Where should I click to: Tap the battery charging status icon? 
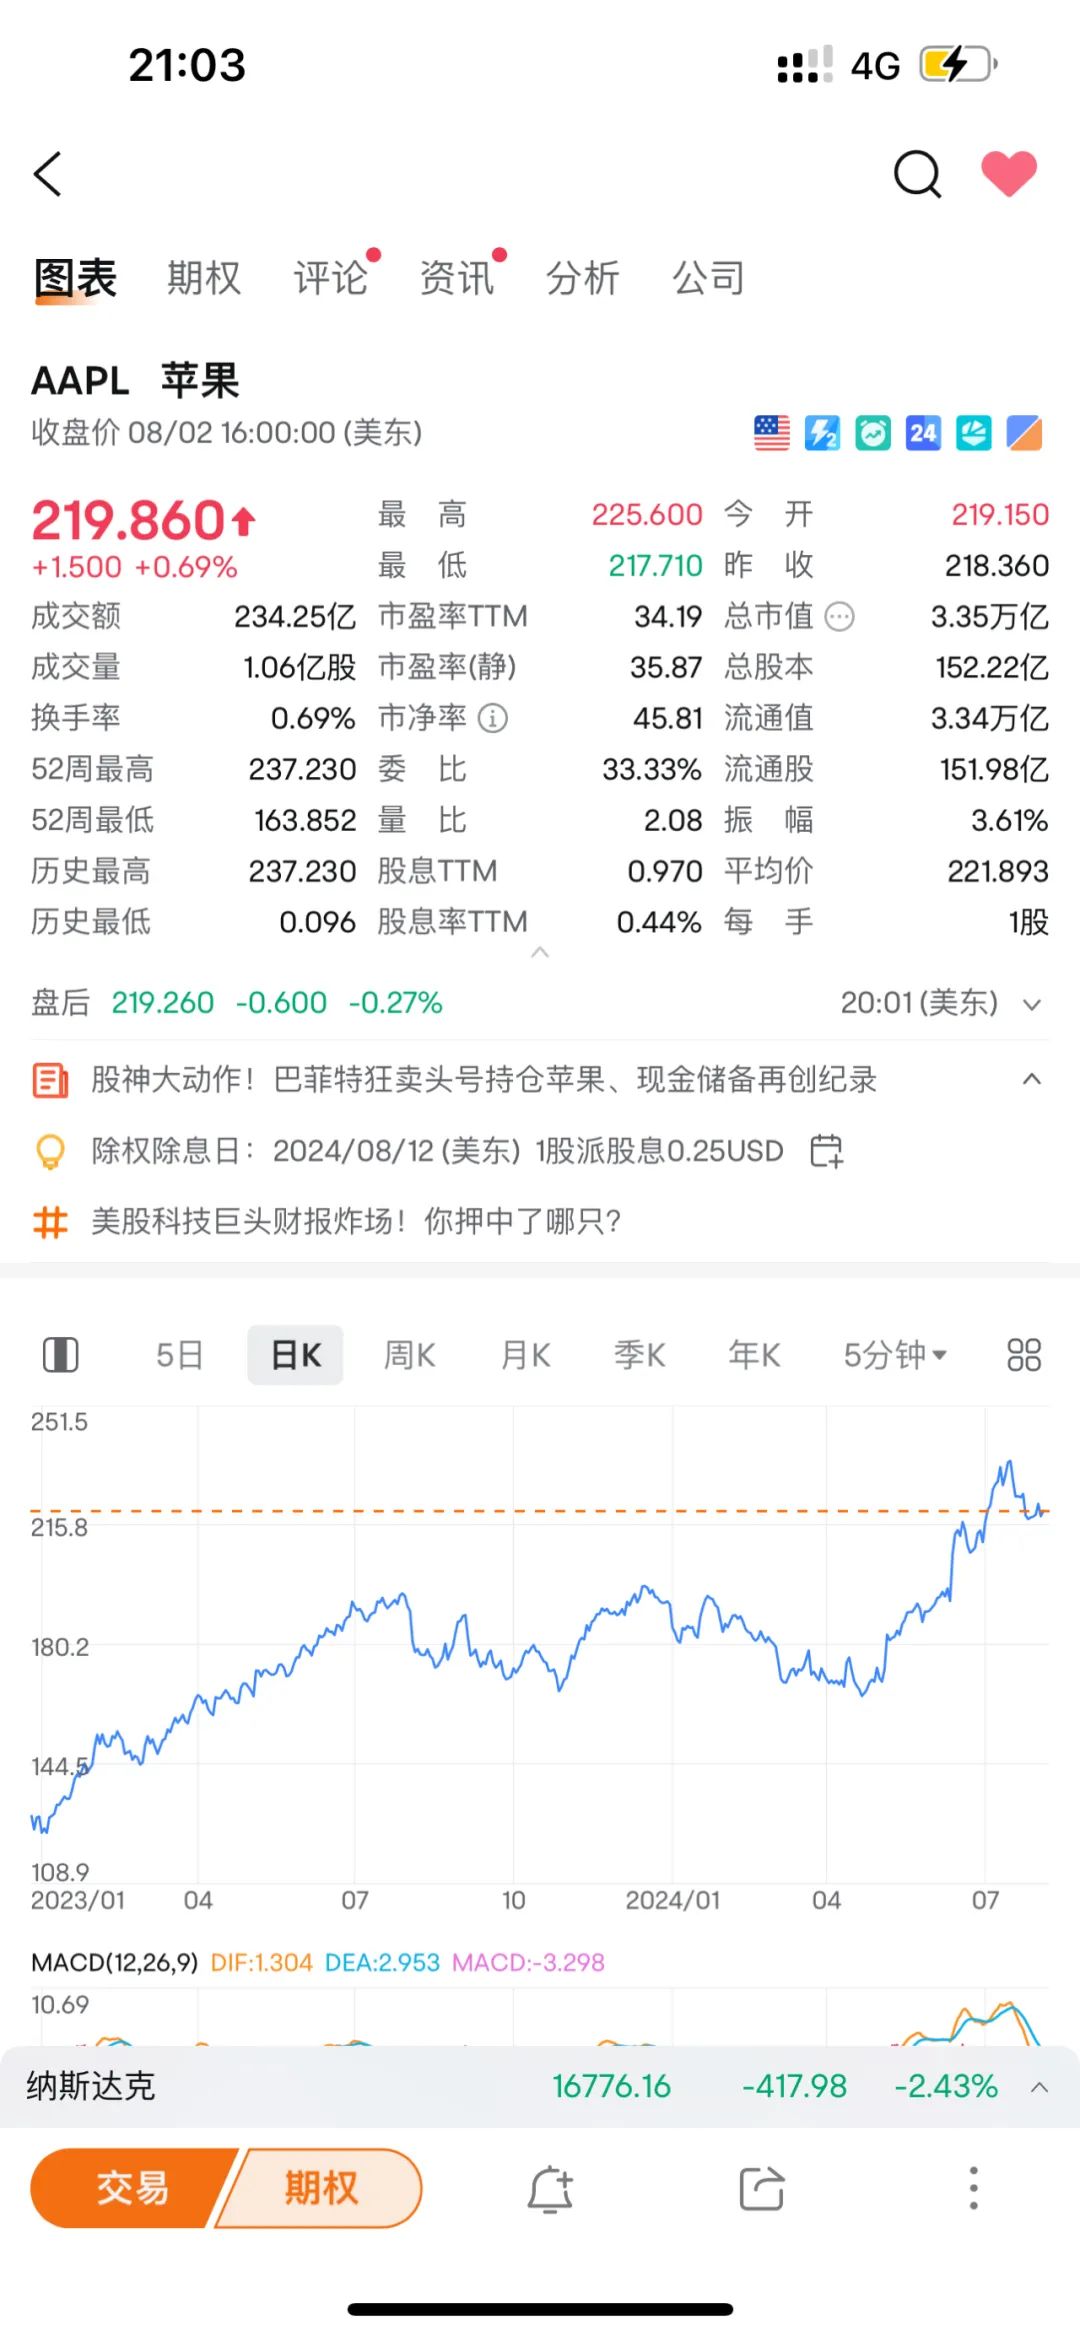959,65
